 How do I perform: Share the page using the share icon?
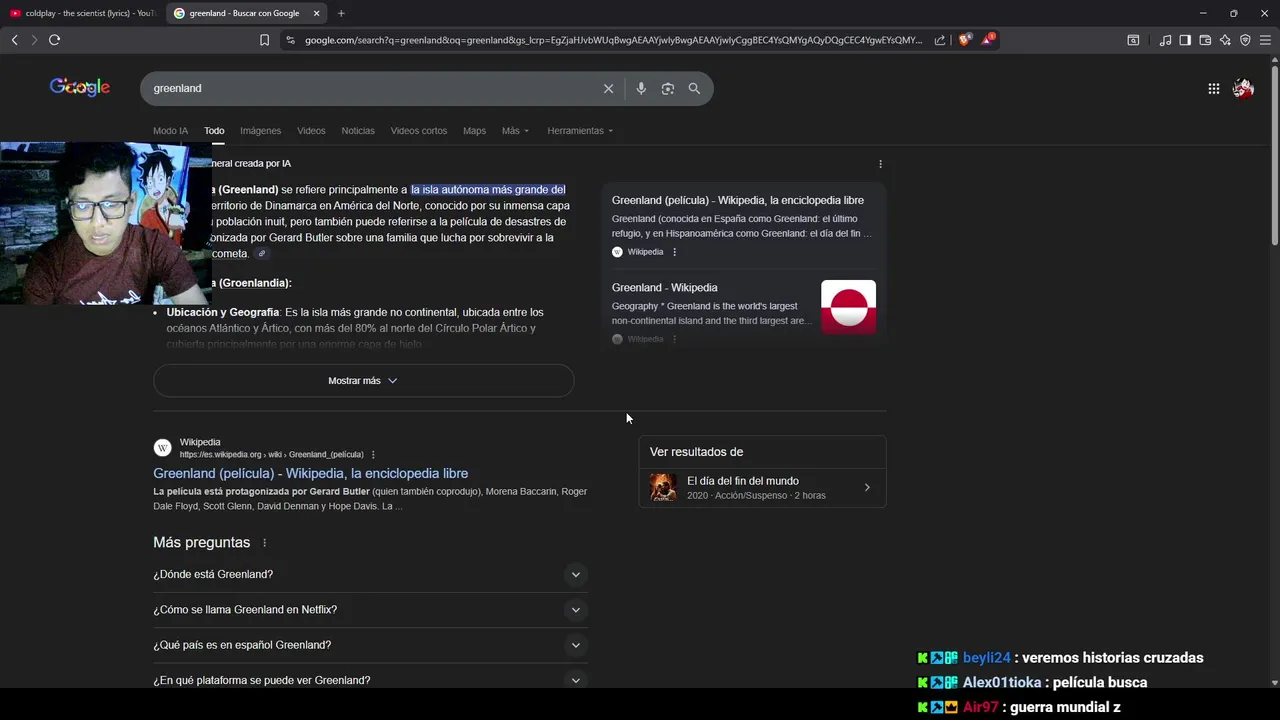click(x=940, y=40)
